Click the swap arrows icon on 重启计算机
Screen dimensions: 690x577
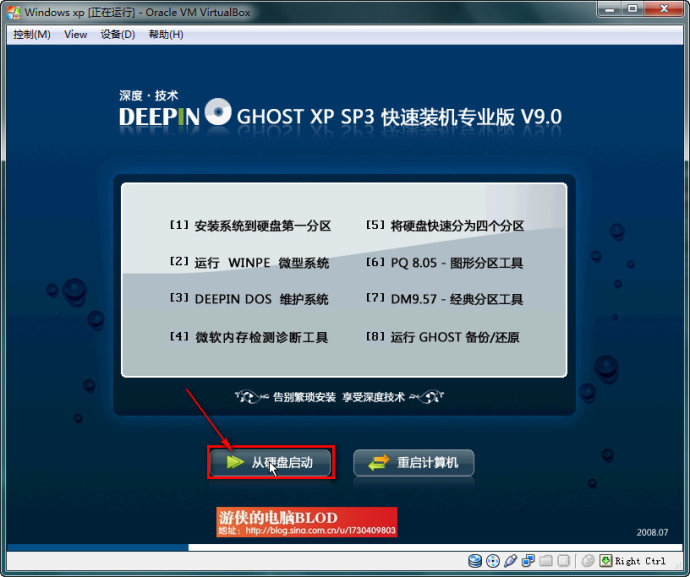379,462
